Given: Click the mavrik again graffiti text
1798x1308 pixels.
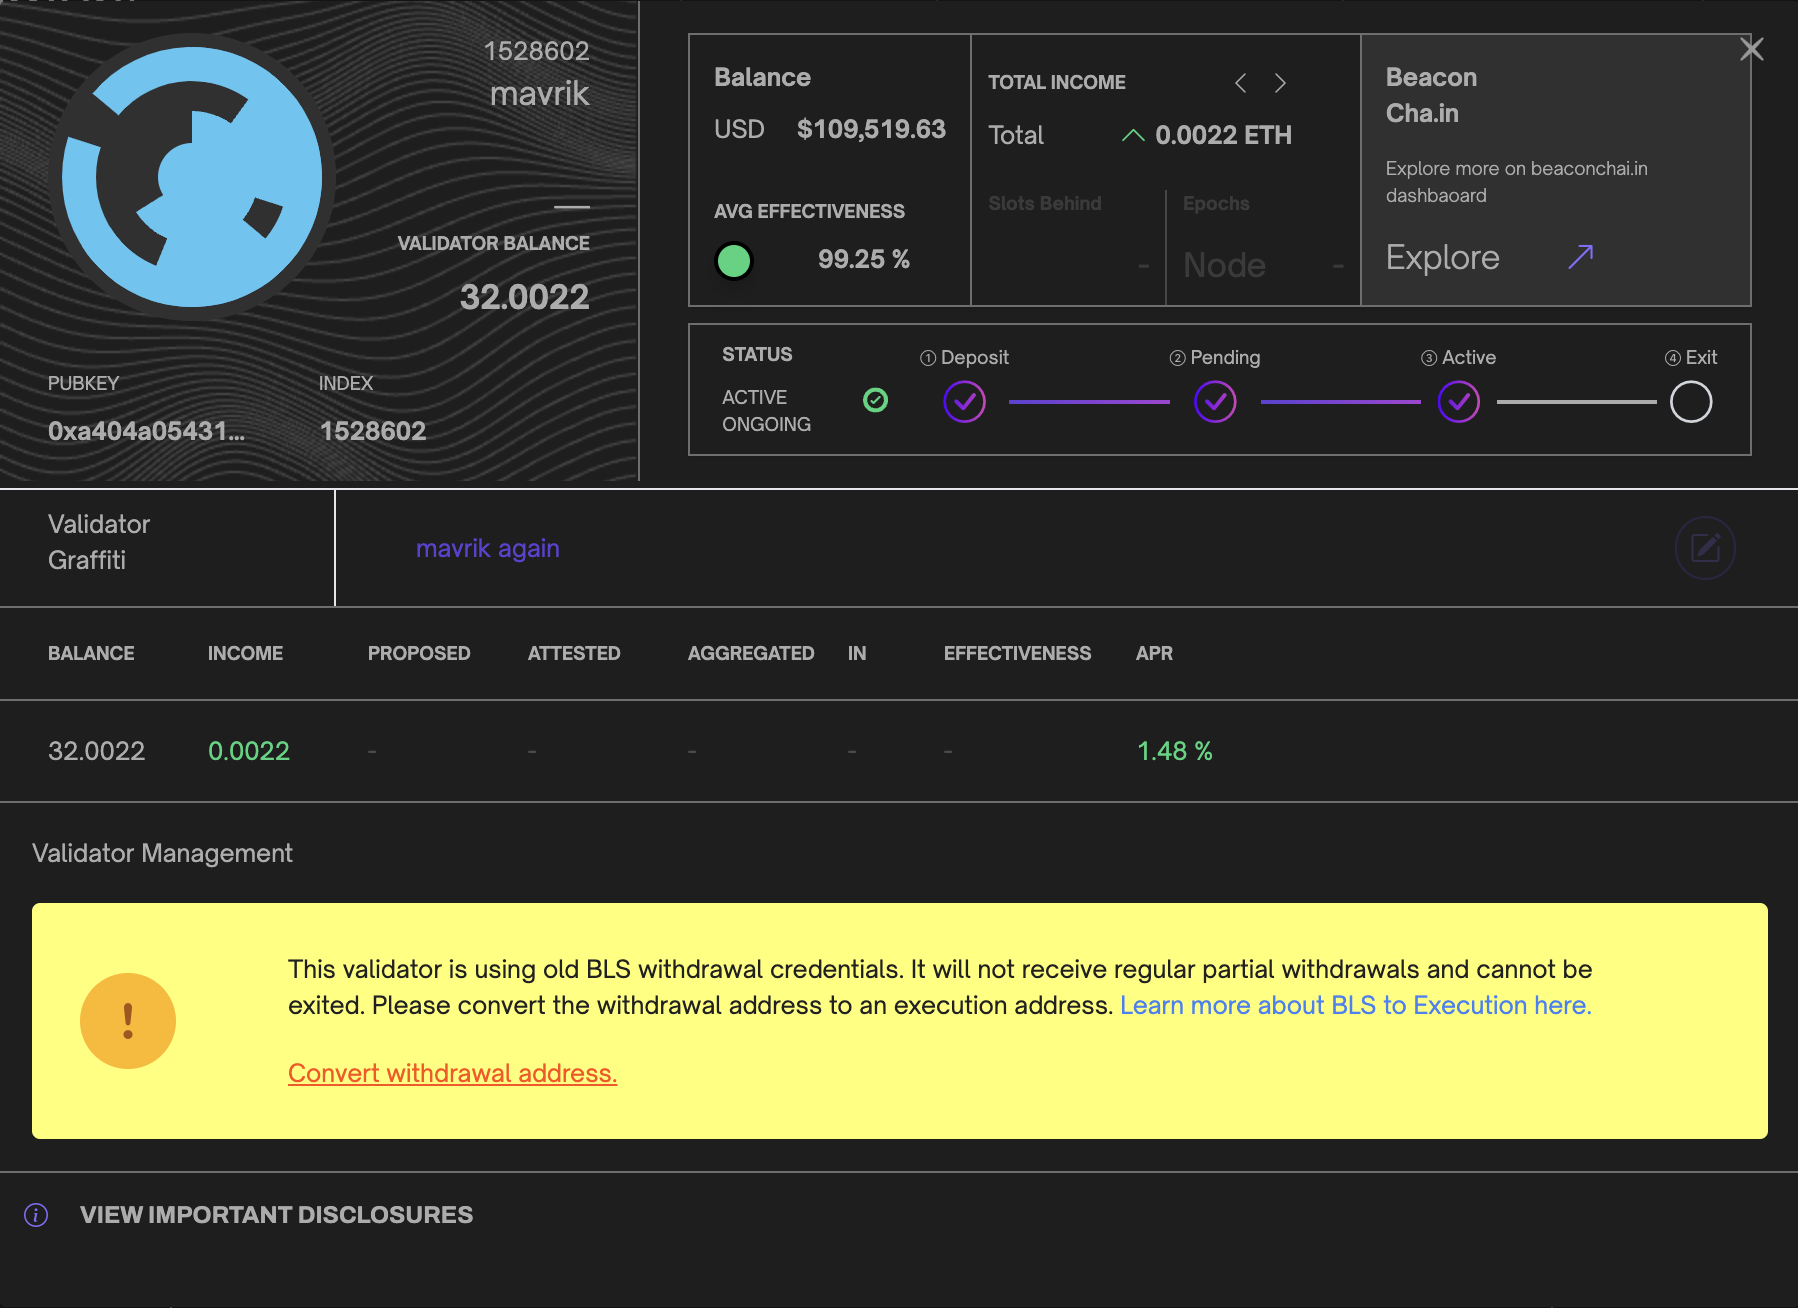Looking at the screenshot, I should coord(488,548).
